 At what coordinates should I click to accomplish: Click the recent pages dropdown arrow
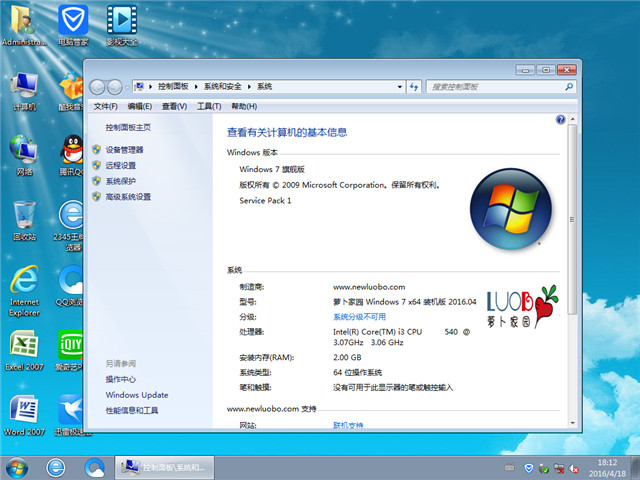click(x=127, y=87)
